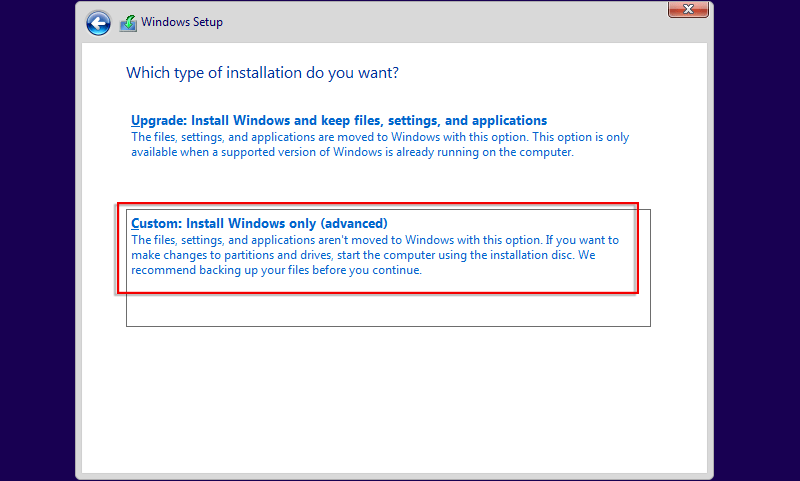The height and width of the screenshot is (481, 800).
Task: Click the underlined "Custom:" word
Action: [x=156, y=223]
